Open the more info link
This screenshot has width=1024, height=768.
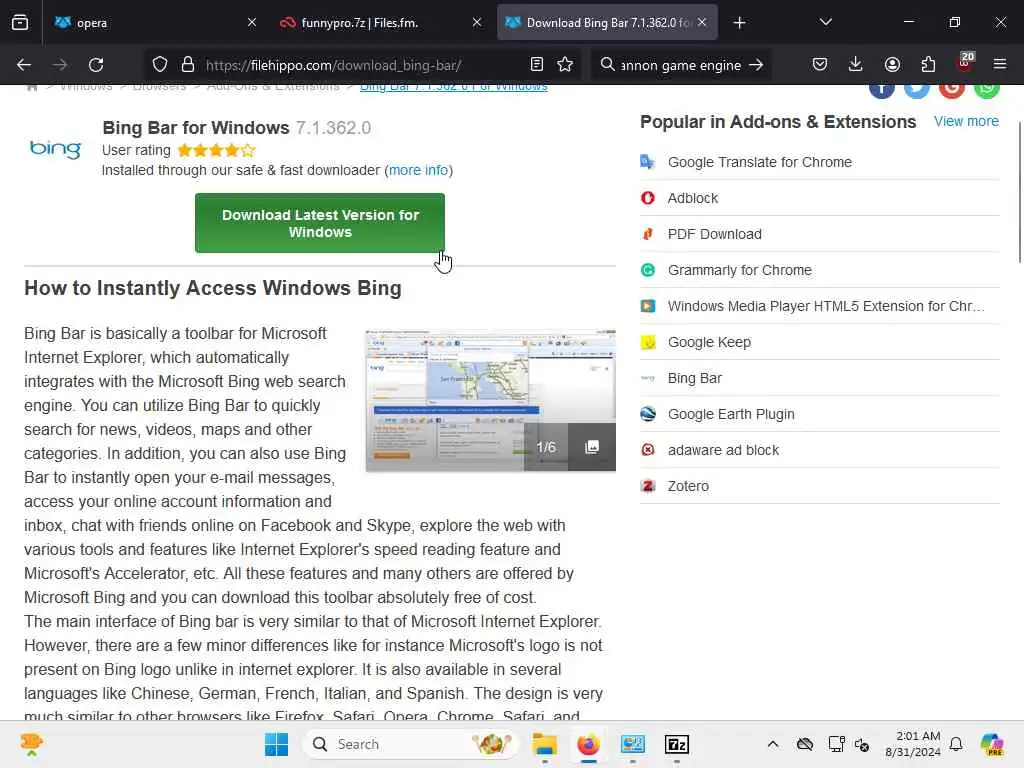coord(419,170)
